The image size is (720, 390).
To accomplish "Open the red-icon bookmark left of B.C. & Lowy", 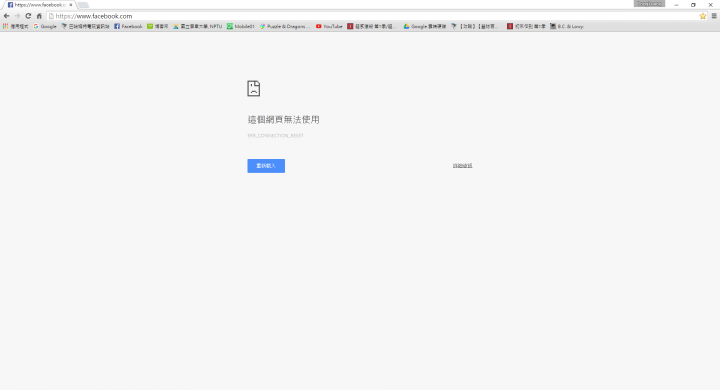I will coord(526,27).
